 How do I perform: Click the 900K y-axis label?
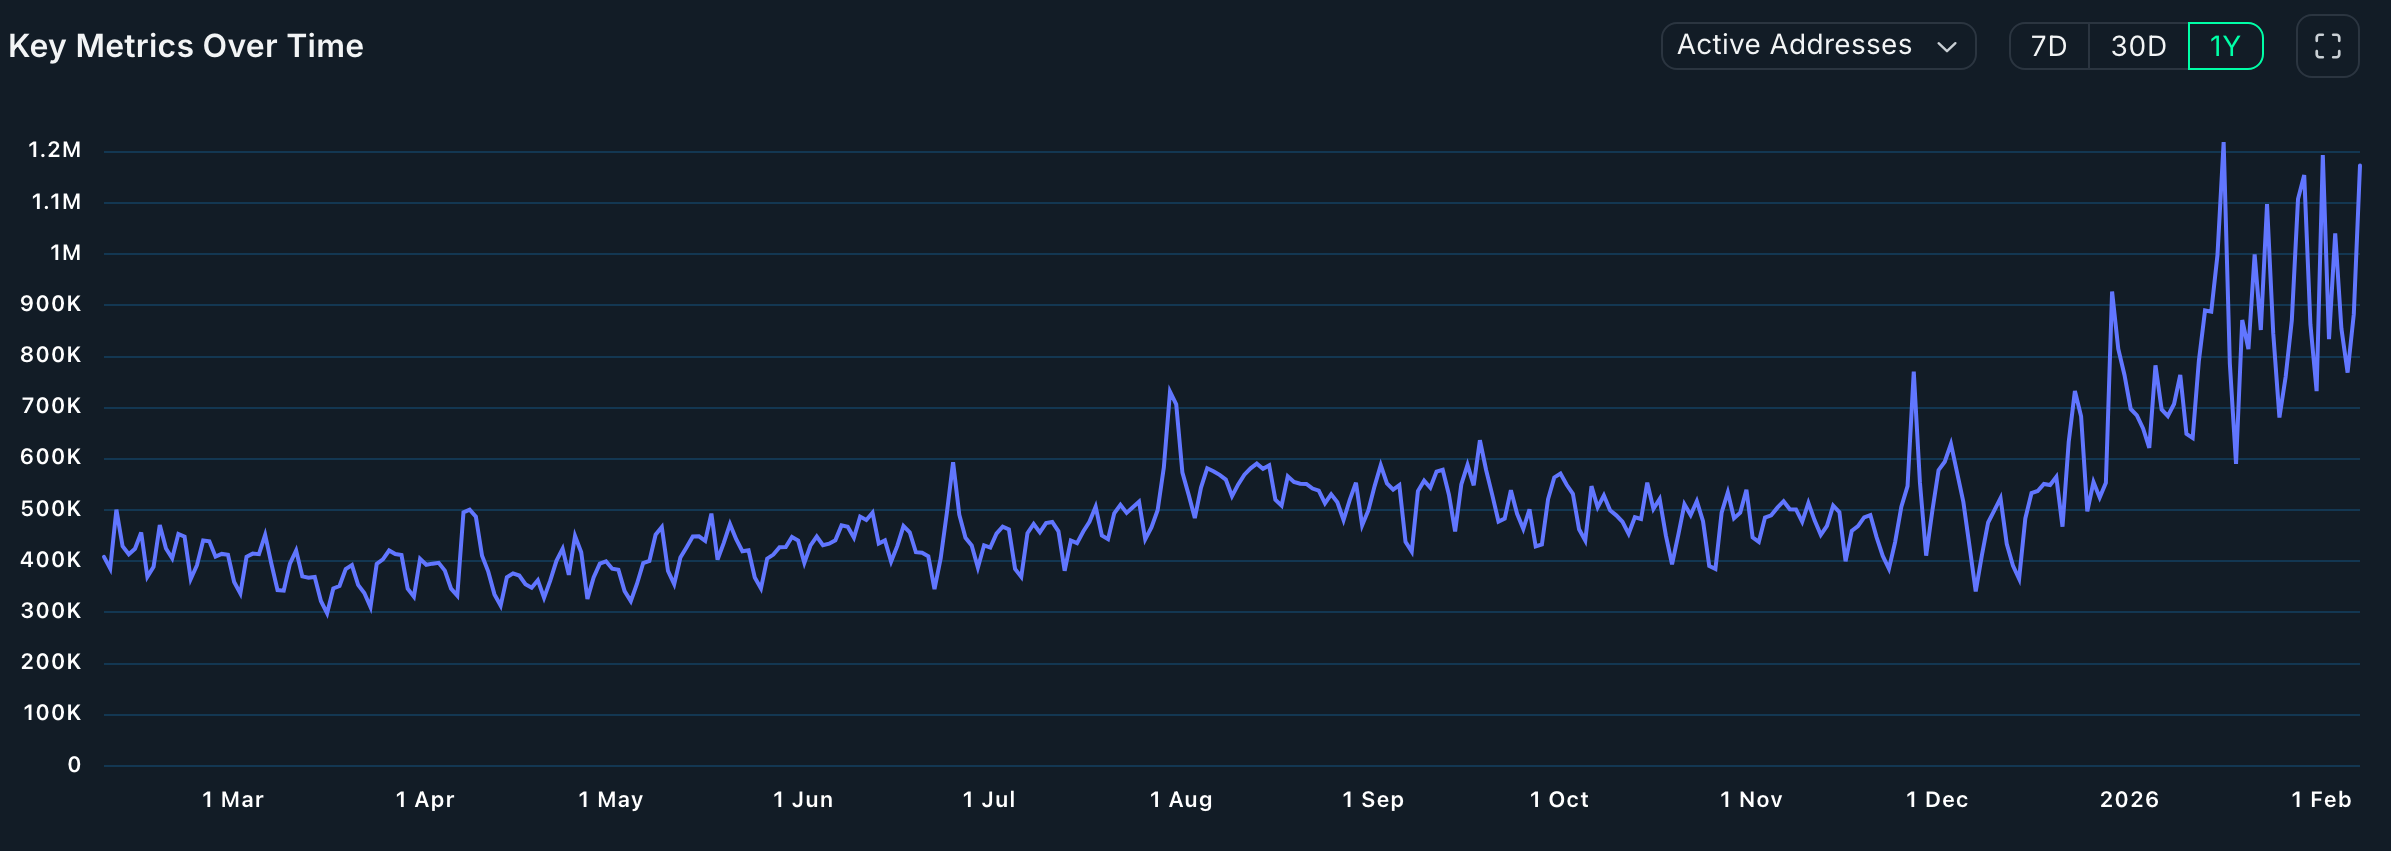pos(51,304)
